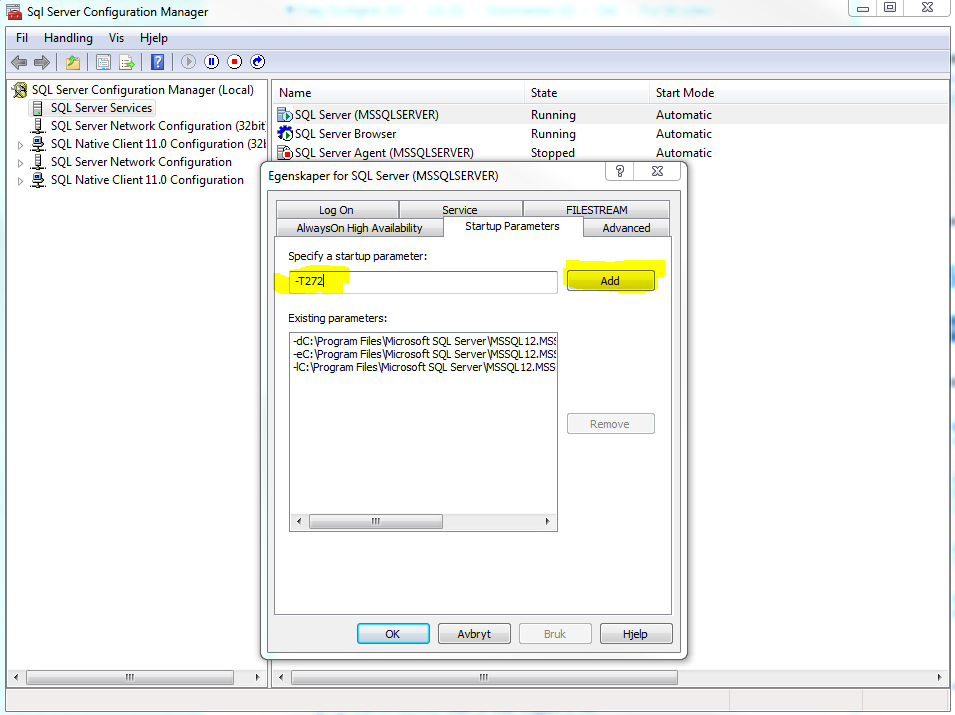Switch to the Advanced tab
The height and width of the screenshot is (715, 955).
pos(626,228)
